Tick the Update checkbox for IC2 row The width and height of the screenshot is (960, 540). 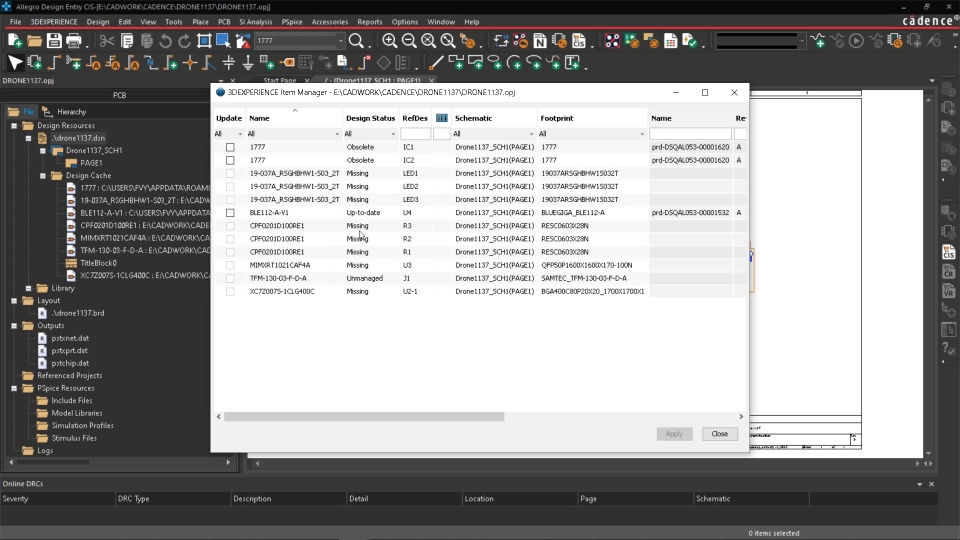click(230, 160)
